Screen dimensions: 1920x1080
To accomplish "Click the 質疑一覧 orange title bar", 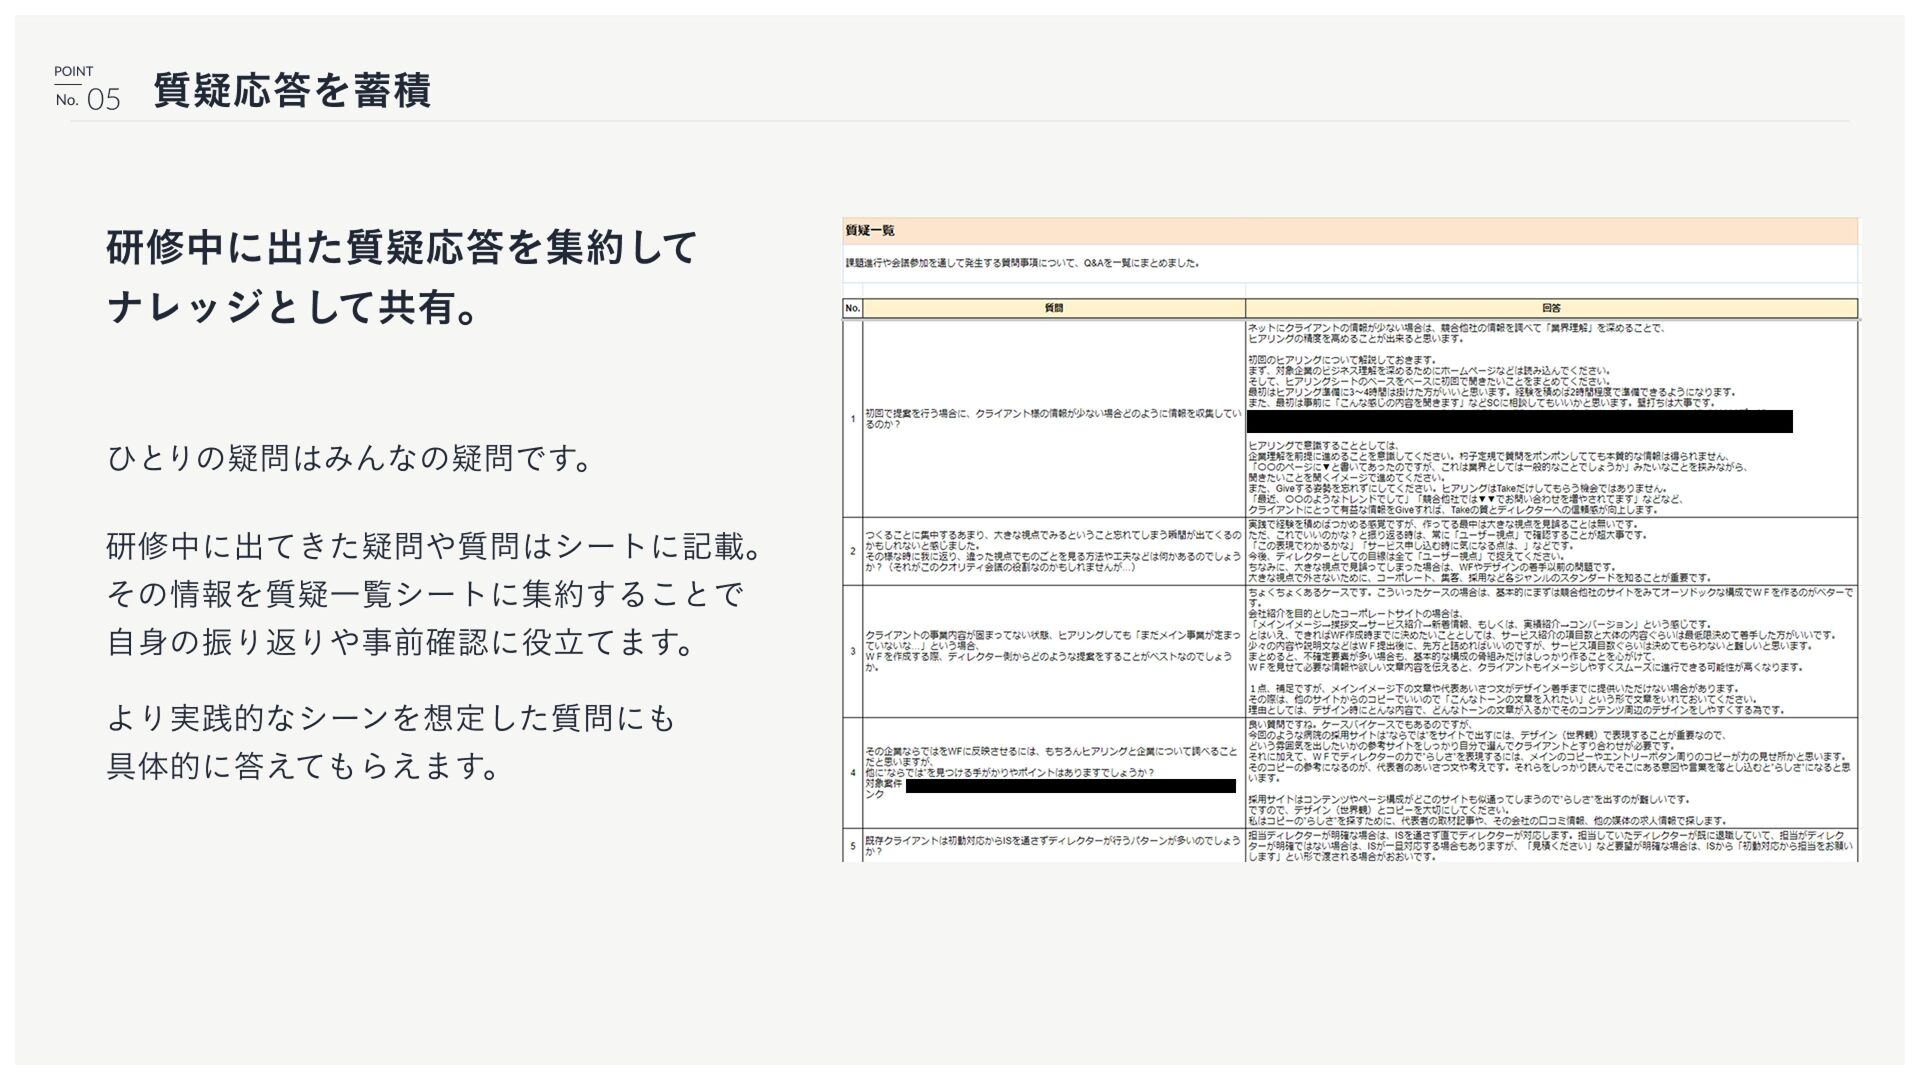I will coord(1350,231).
